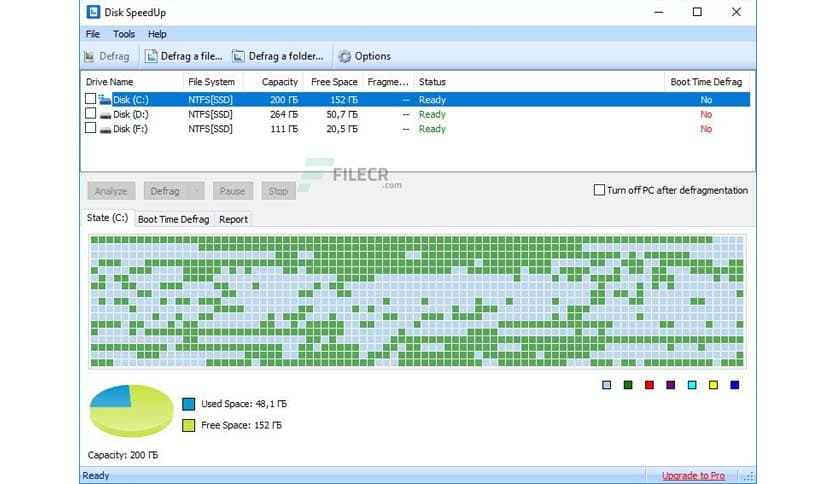This screenshot has height=484, width=836.
Task: Click the Disk (D:) drive icon
Action: (x=105, y=115)
